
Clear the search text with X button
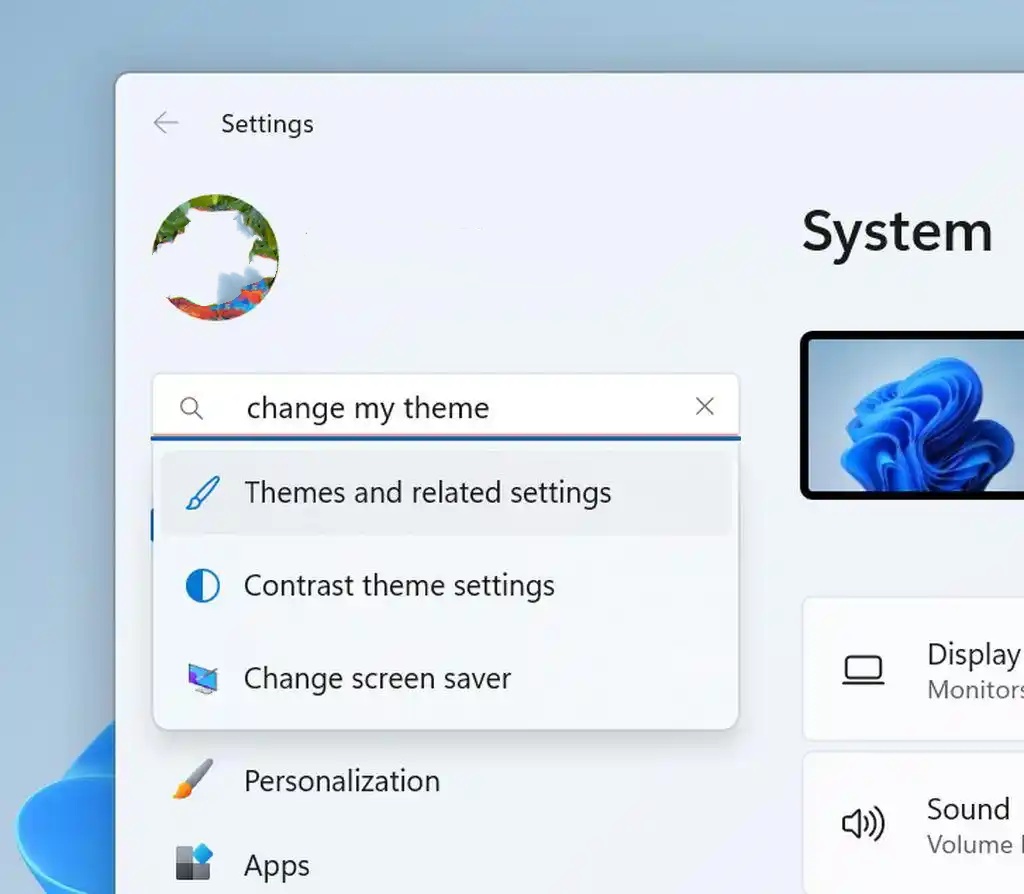[x=705, y=406]
